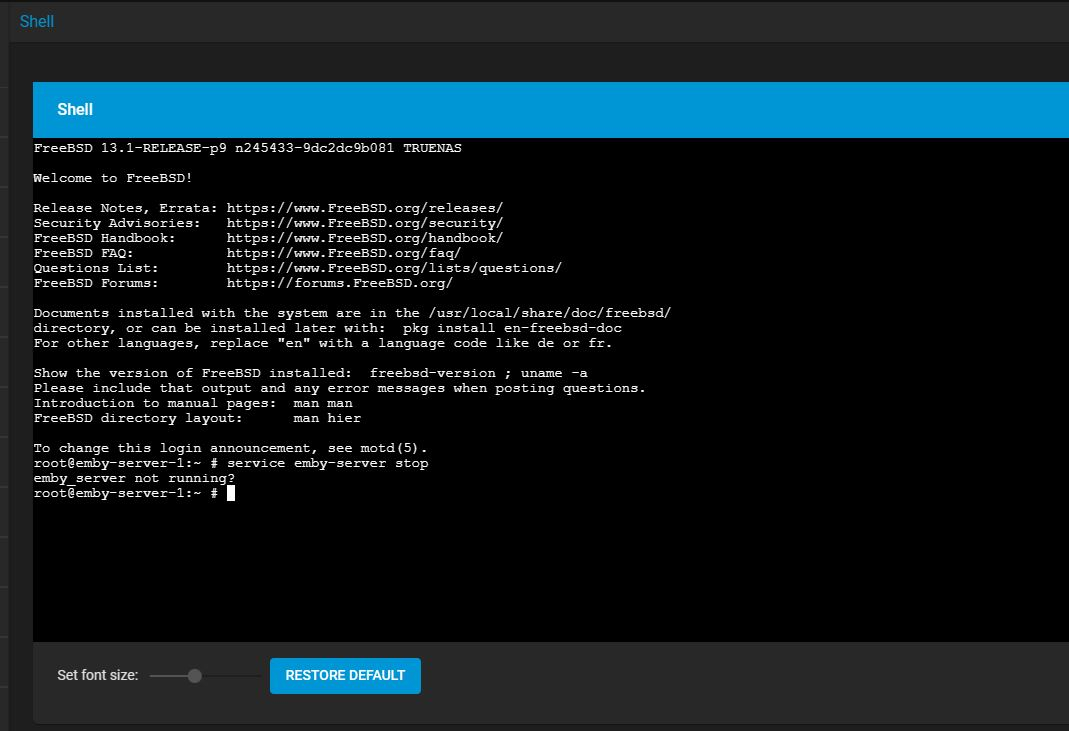Click the FreeBSD FAQ URL
The height and width of the screenshot is (731, 1069).
coord(344,253)
